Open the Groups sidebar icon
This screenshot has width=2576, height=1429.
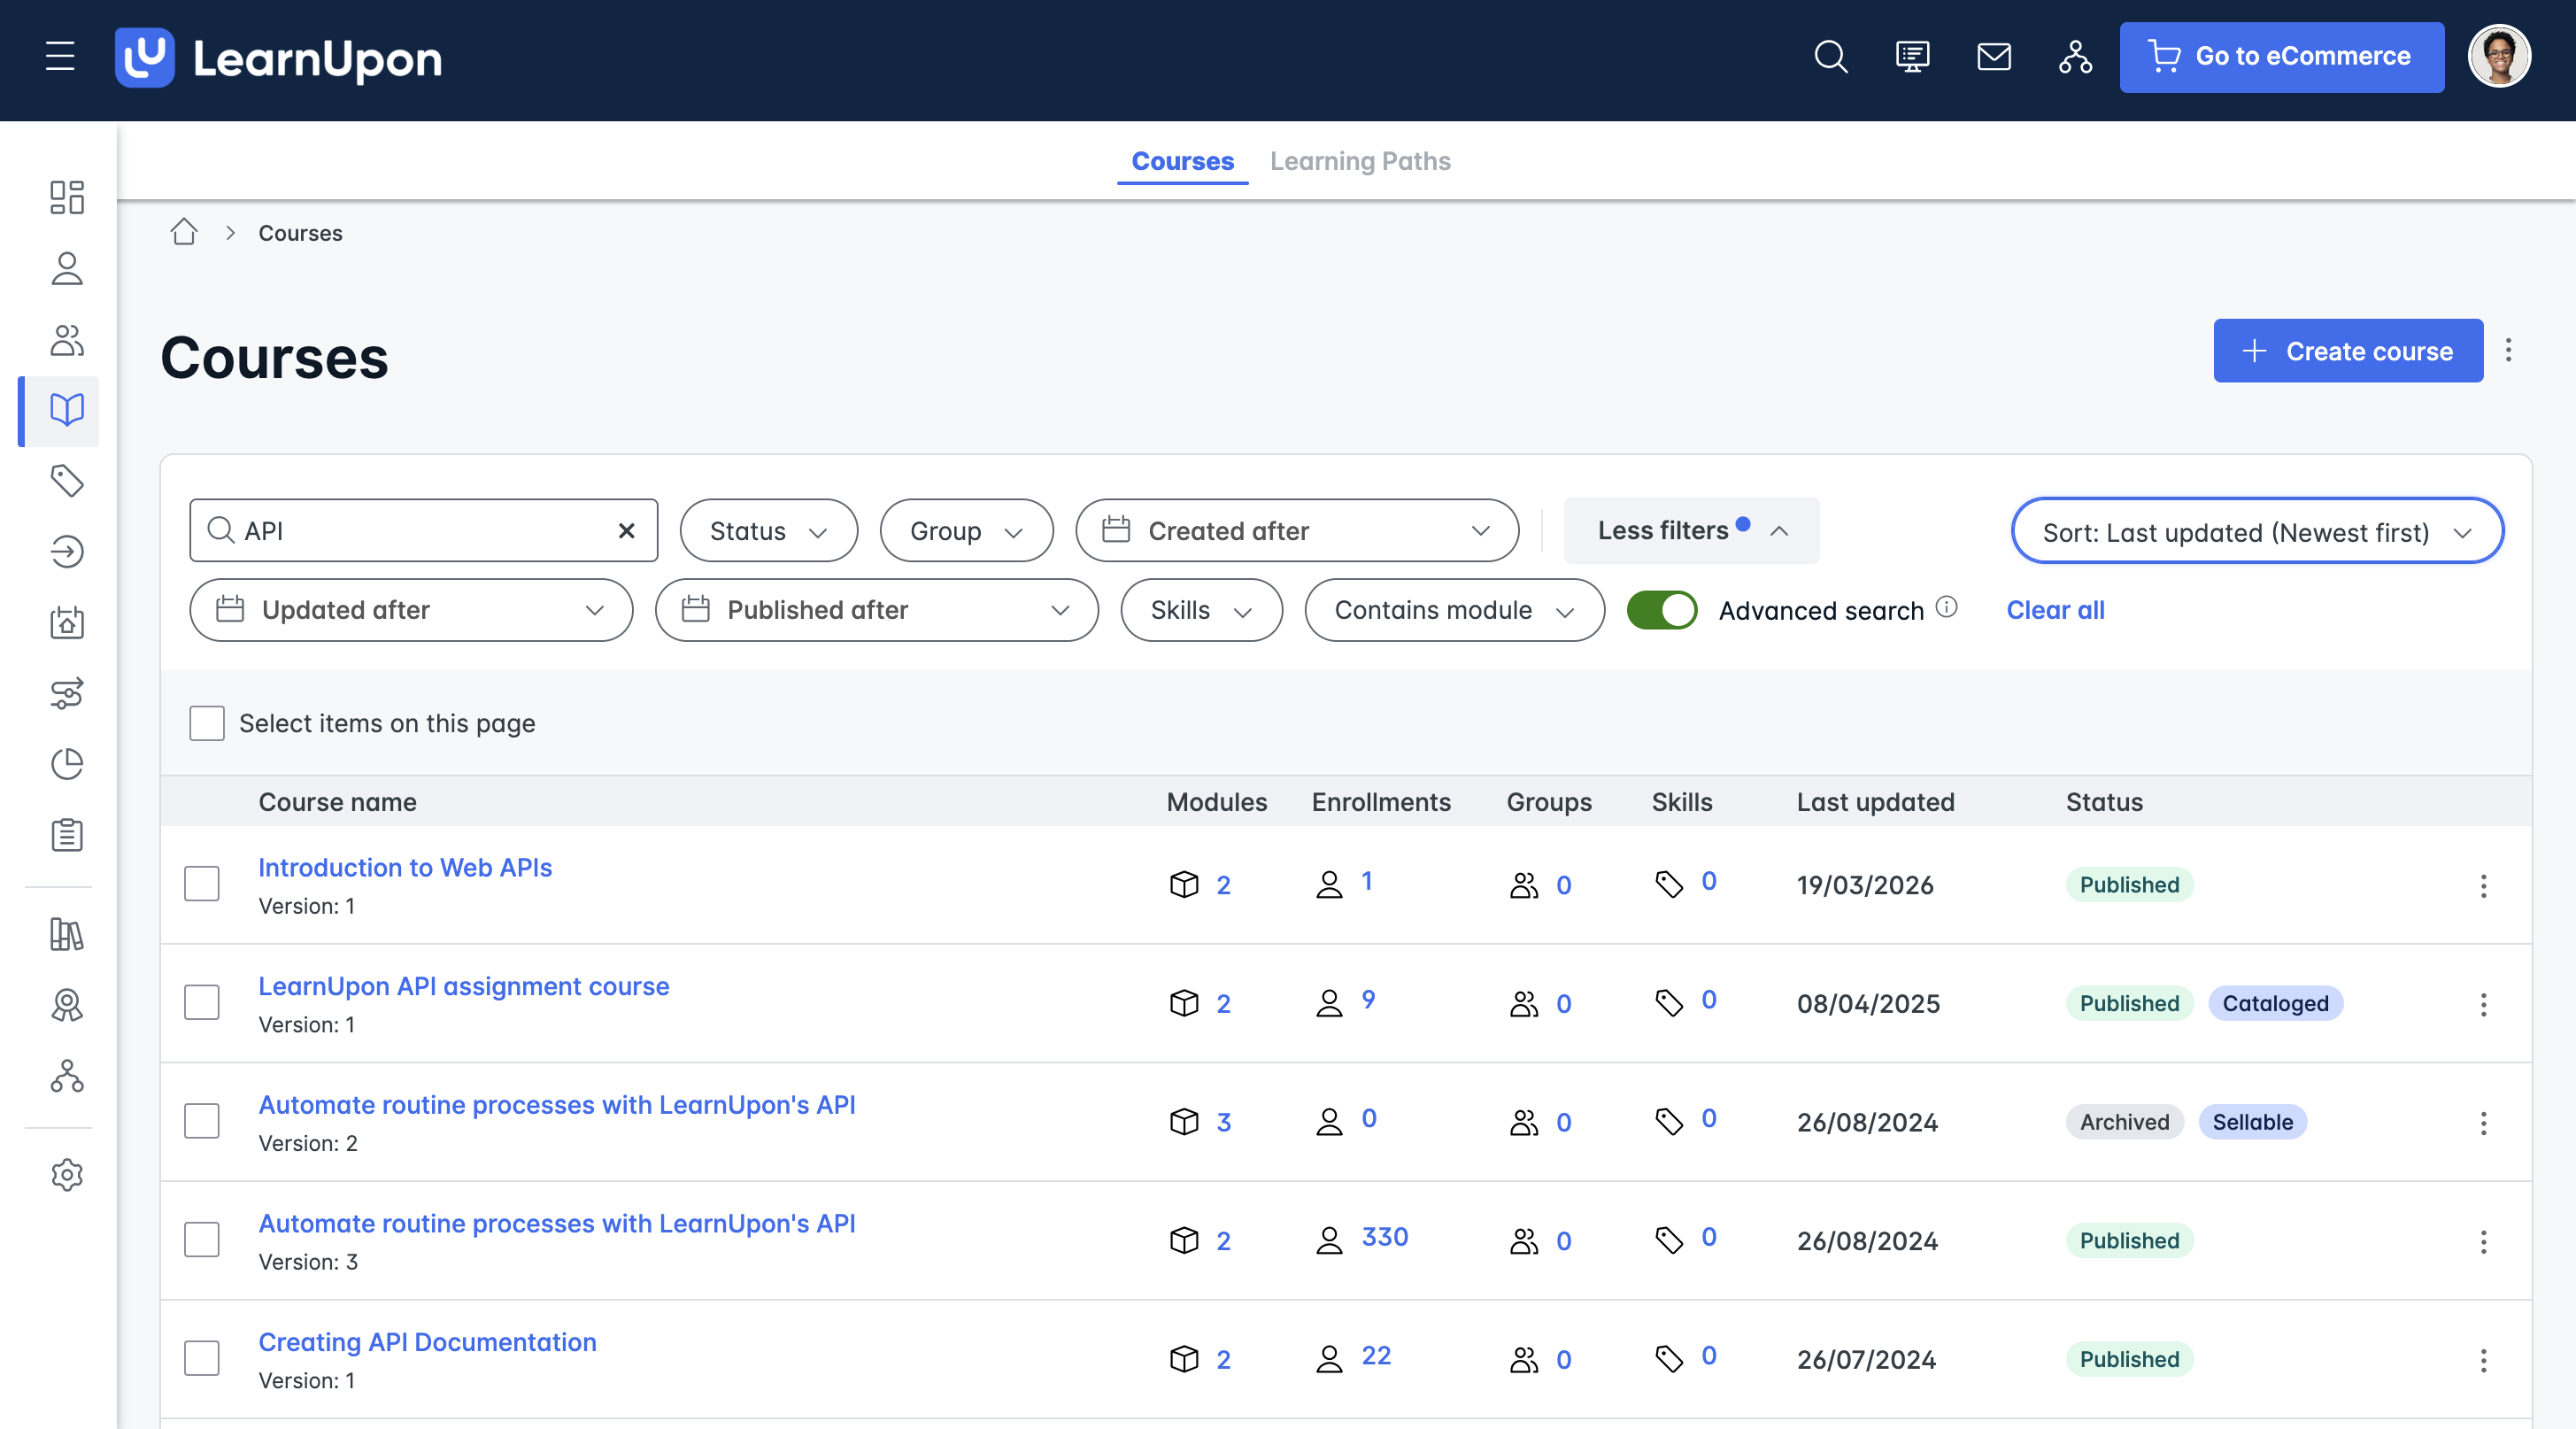coord(67,339)
